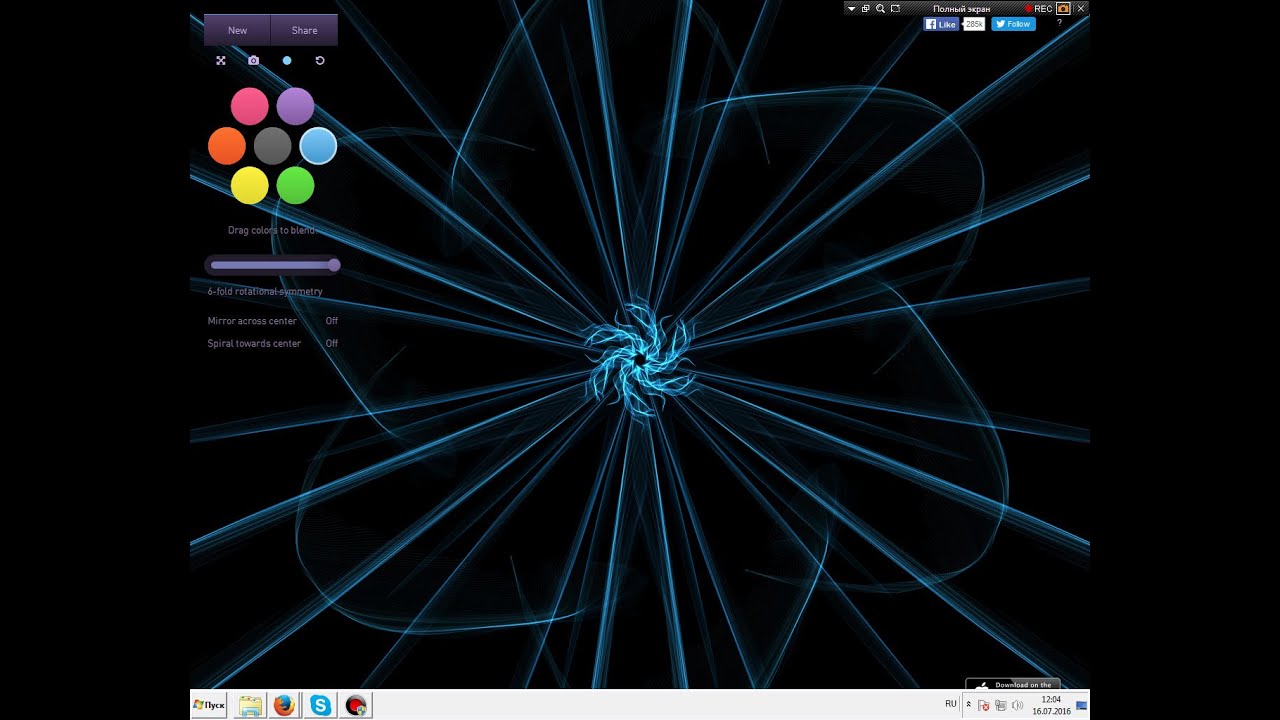Start recording with the REC button

click(1038, 8)
